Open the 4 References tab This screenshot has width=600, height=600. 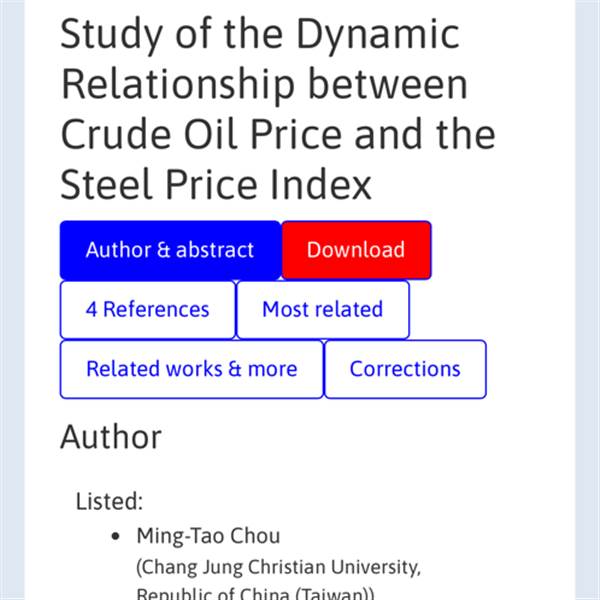click(x=147, y=309)
